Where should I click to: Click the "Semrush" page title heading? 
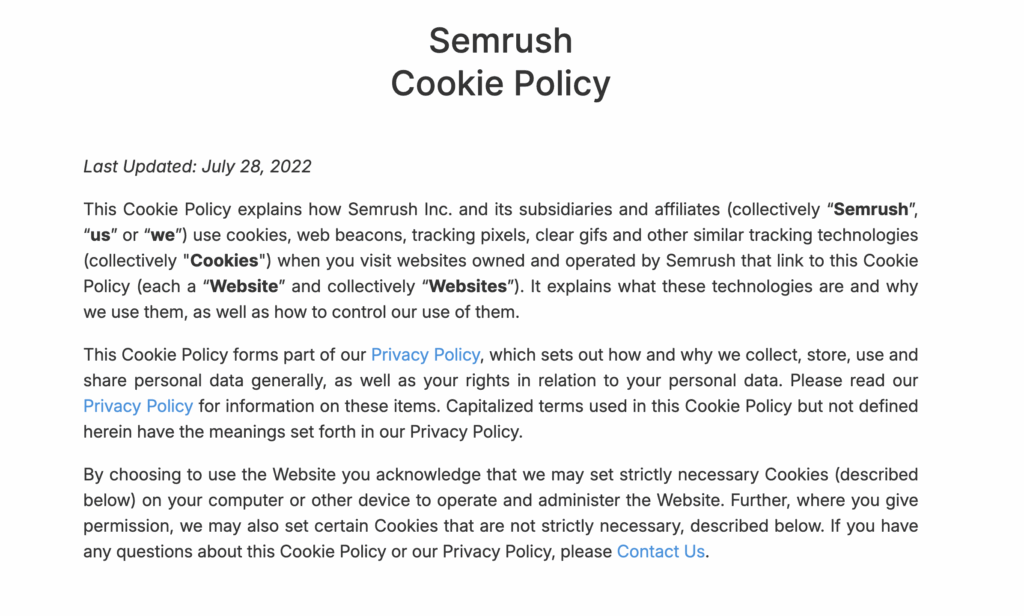[501, 41]
